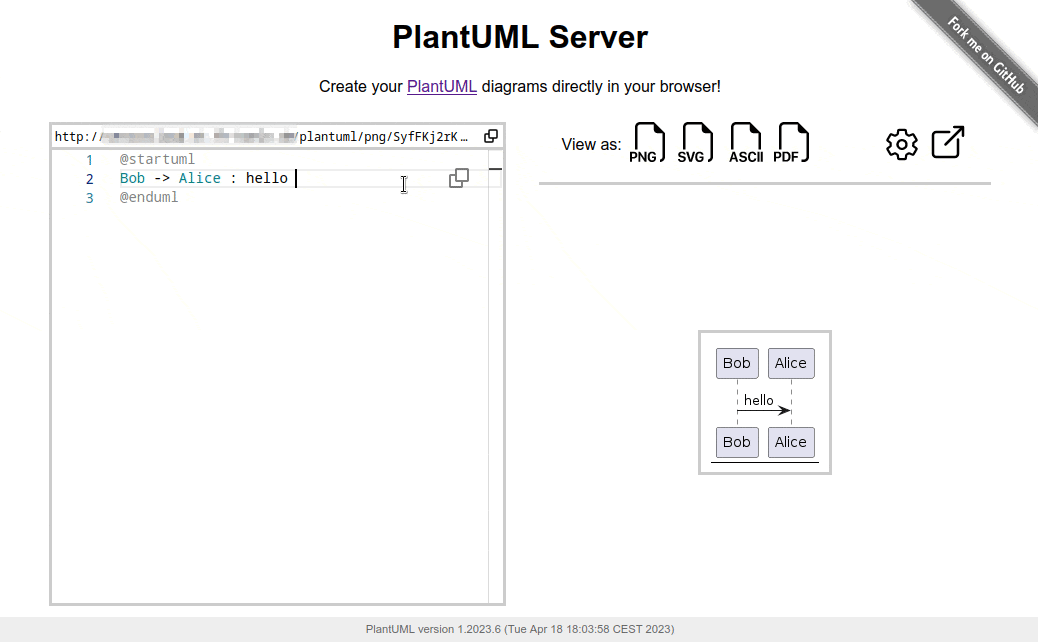
Task: Follow the PlantUML hyperlink
Action: 442,87
